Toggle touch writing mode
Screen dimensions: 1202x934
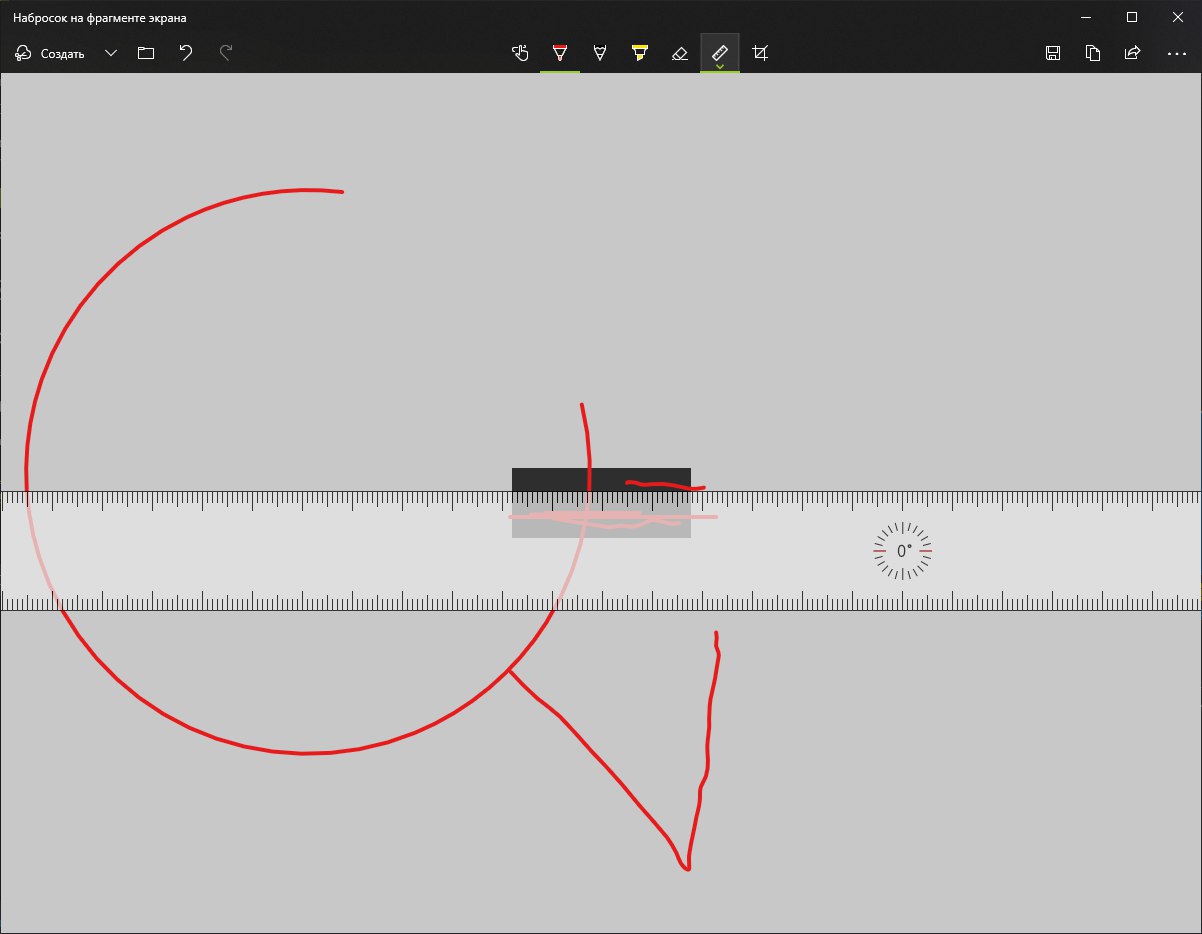(520, 53)
